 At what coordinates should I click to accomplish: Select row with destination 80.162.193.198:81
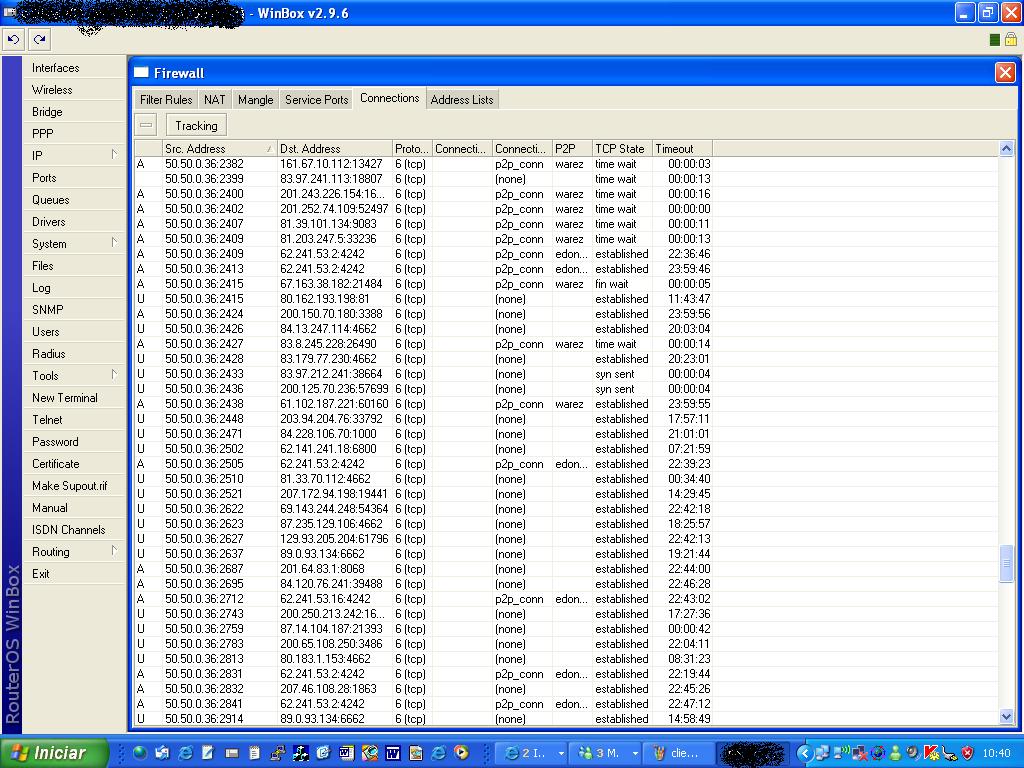(567, 299)
